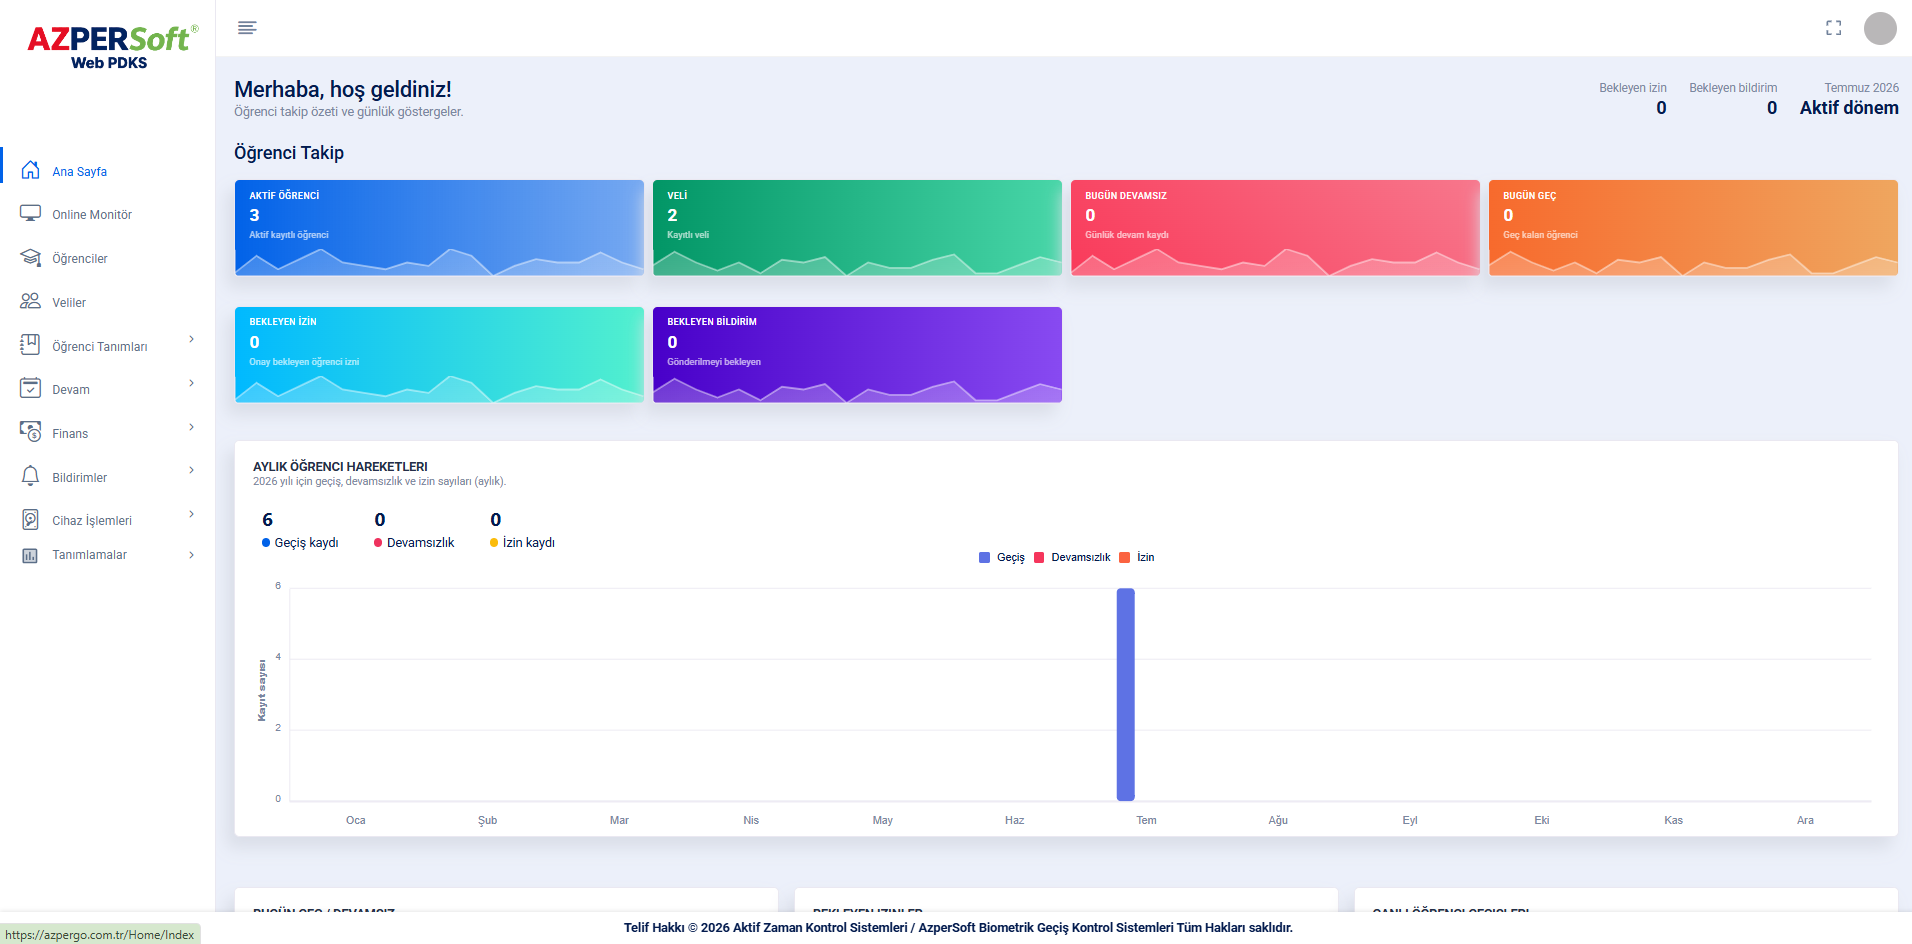This screenshot has width=1912, height=944.
Task: Click the AZPERSoft Web PDKS logo
Action: point(111,47)
